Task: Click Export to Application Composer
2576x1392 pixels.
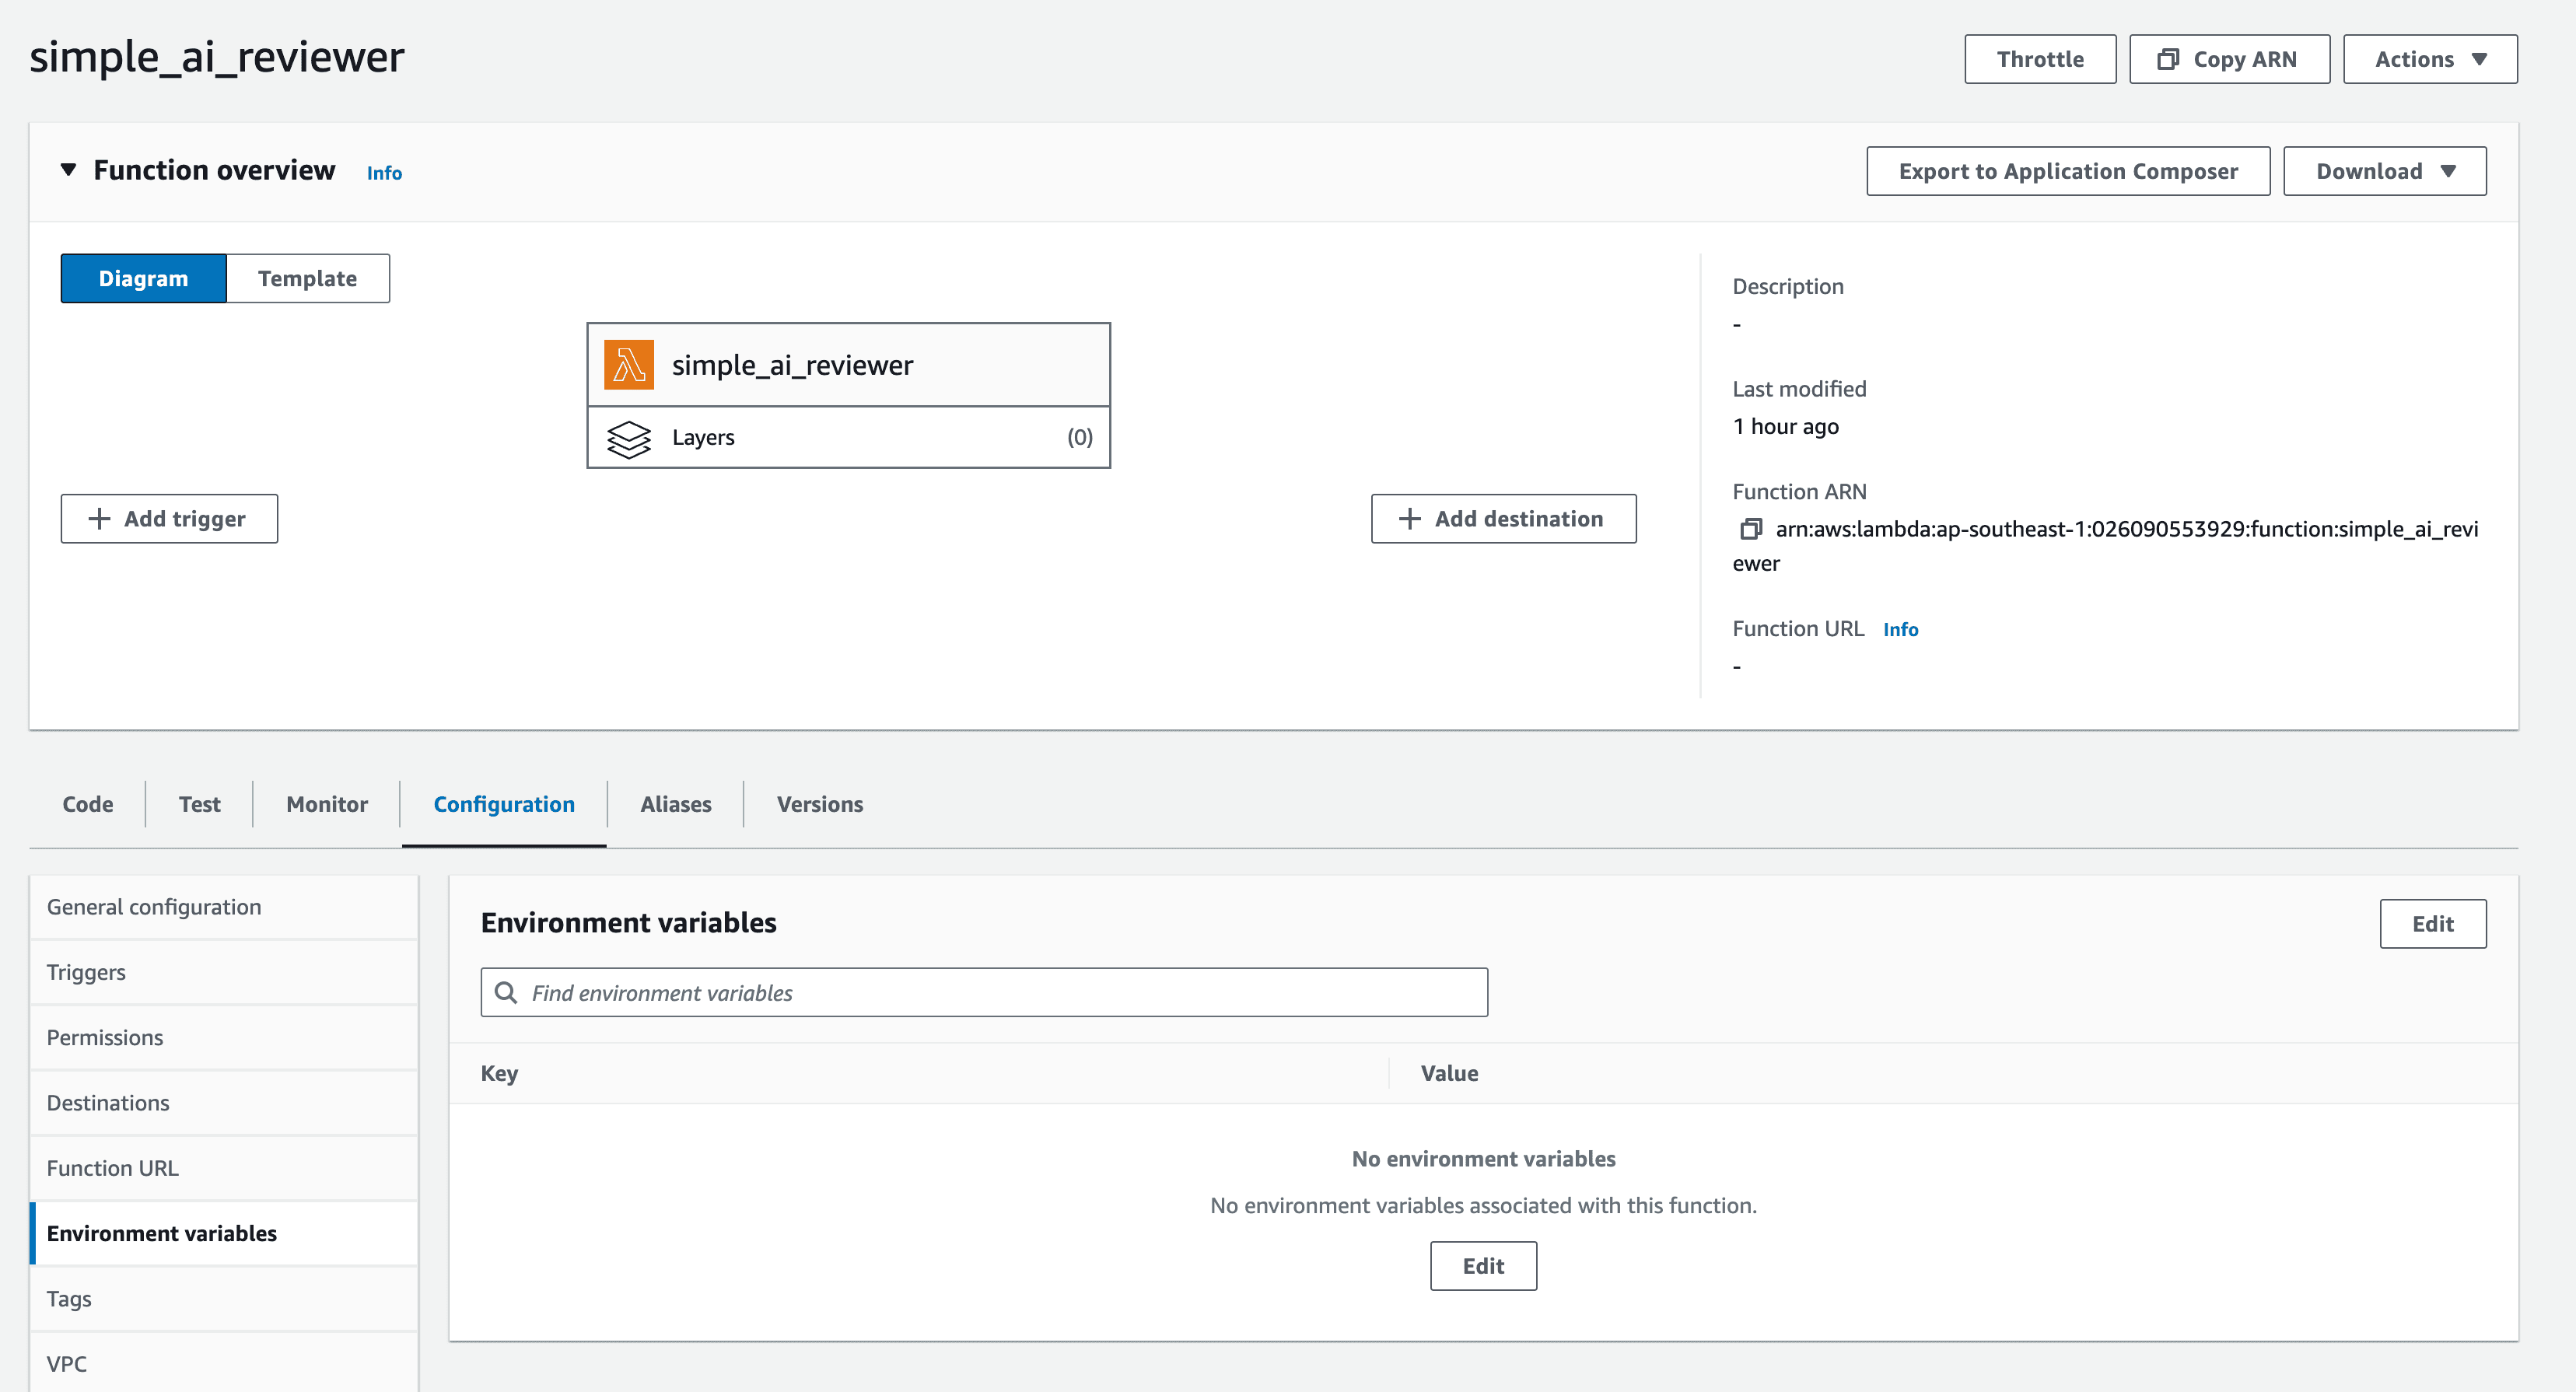Action: point(2068,171)
